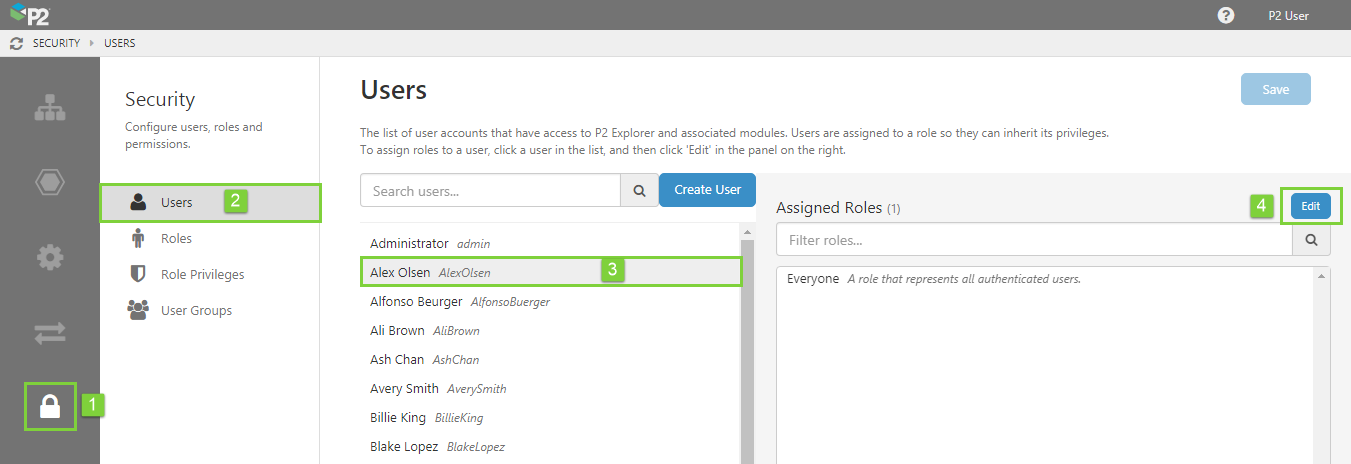Screen dimensions: 1351x464
Task: Open Role Privileges in the Security menu
Action: [202, 274]
